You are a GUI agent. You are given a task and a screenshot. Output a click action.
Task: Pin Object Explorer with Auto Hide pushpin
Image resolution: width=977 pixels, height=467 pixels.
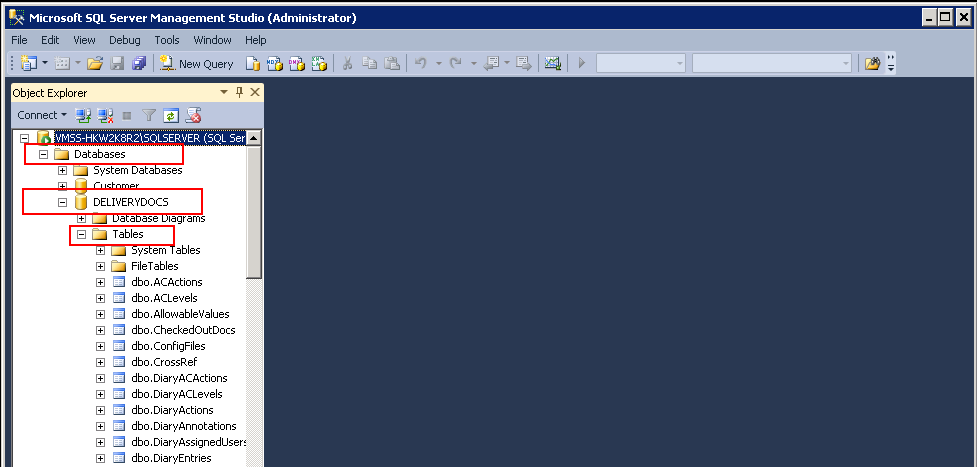239,92
